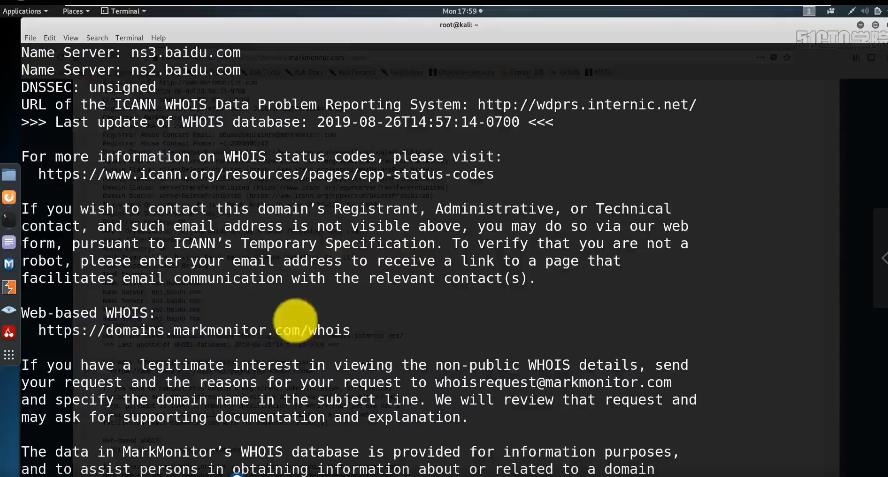
Task: Open the terminal's Search menu
Action: [97, 38]
